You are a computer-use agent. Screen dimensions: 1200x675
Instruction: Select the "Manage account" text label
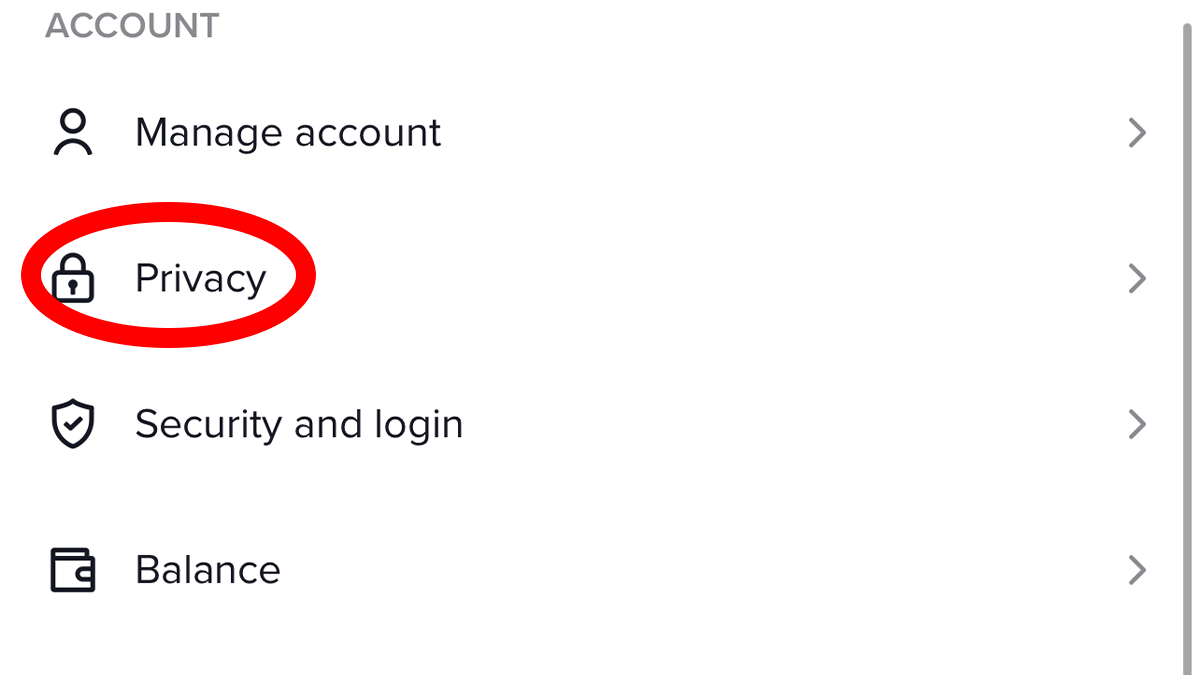288,133
